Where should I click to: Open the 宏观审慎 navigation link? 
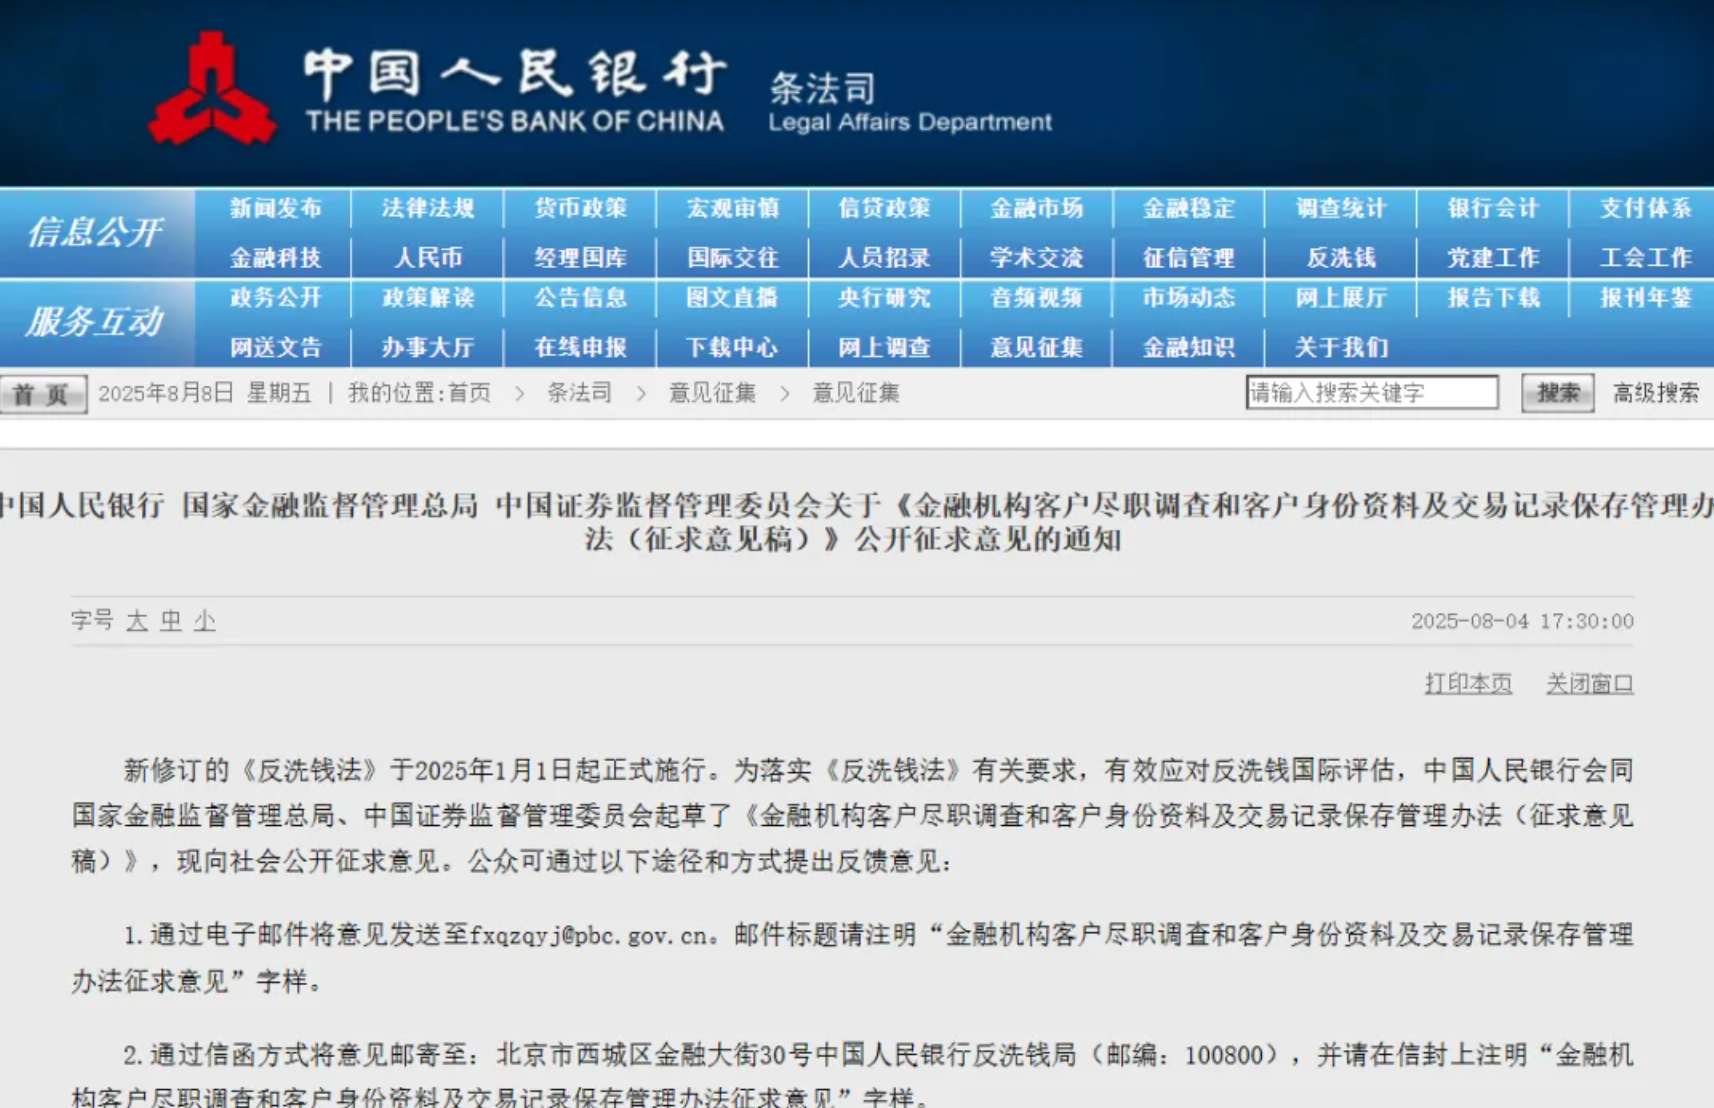click(732, 208)
